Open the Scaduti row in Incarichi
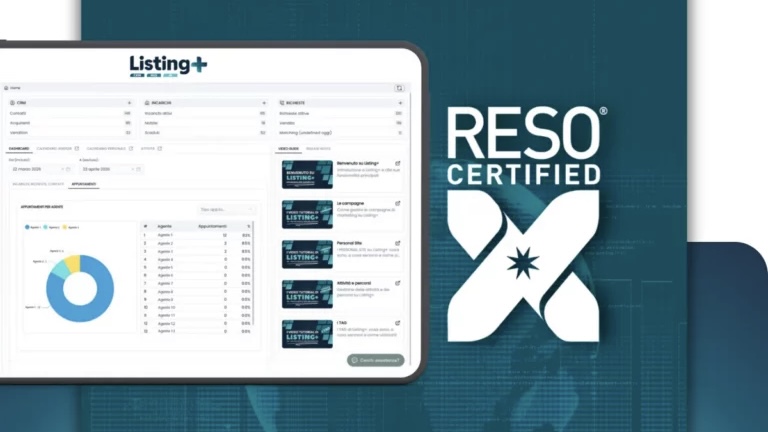 (x=205, y=133)
